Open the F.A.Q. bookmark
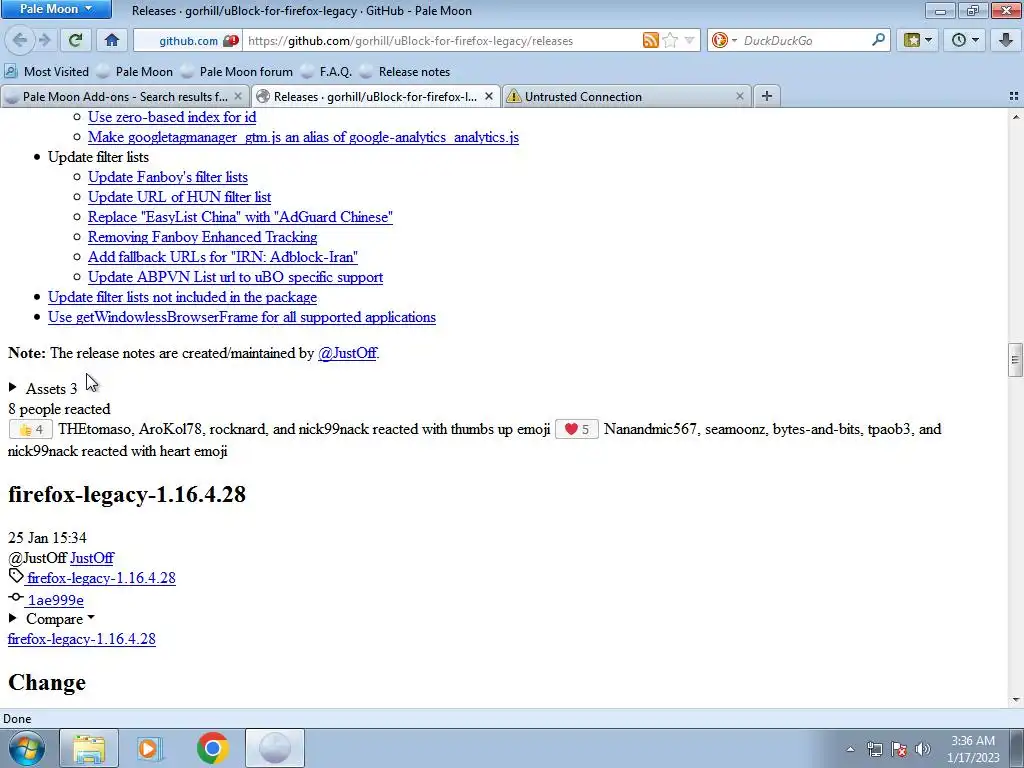Image resolution: width=1024 pixels, height=768 pixels. [x=327, y=72]
